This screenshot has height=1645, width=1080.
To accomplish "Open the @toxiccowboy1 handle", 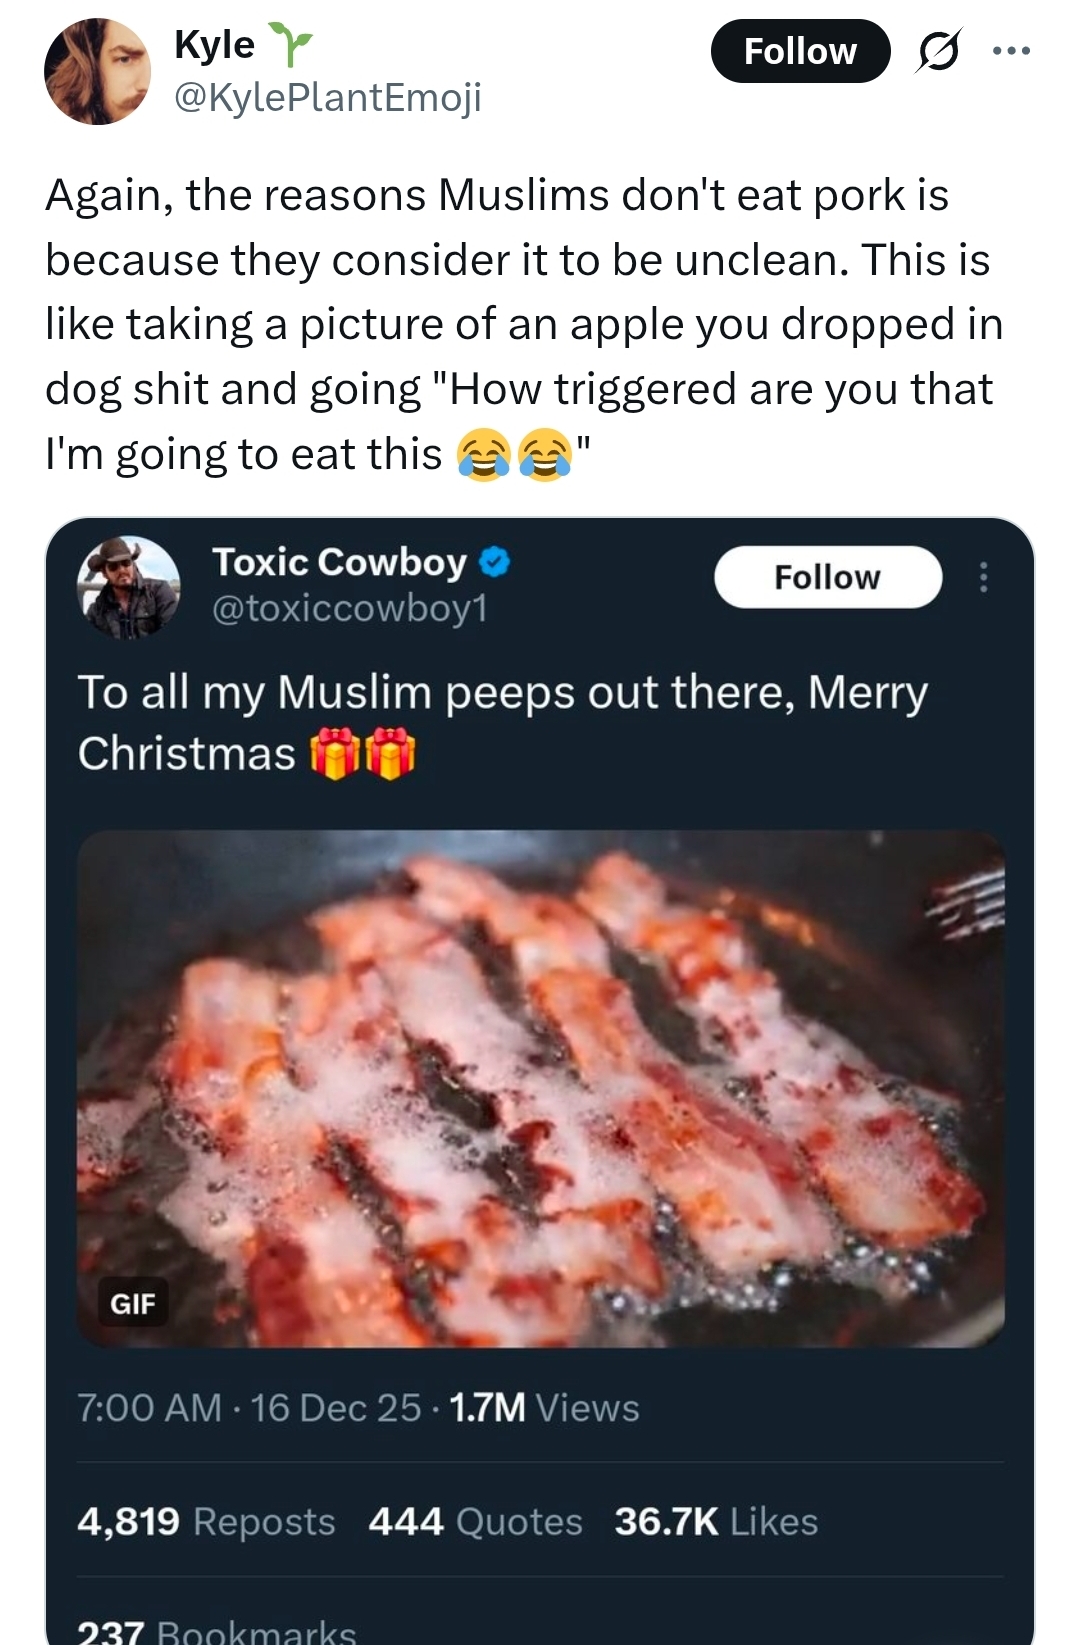I will click(x=349, y=608).
